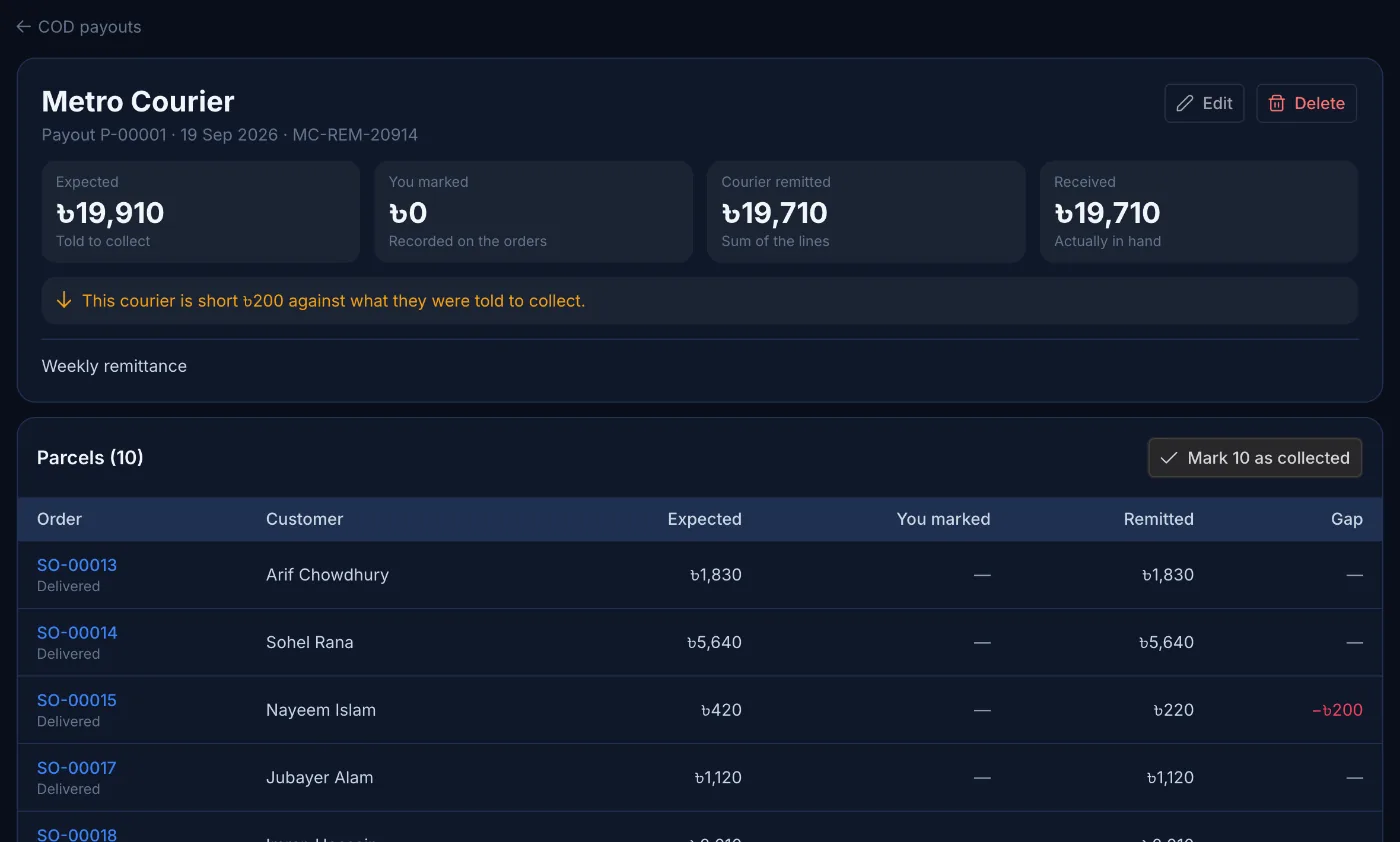Select customer Nayeem Islam
Screen dimensions: 1400x842
(321, 710)
